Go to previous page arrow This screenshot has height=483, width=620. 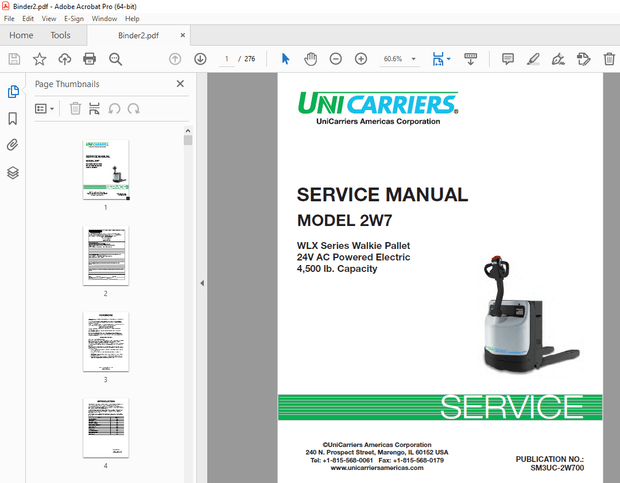(175, 59)
